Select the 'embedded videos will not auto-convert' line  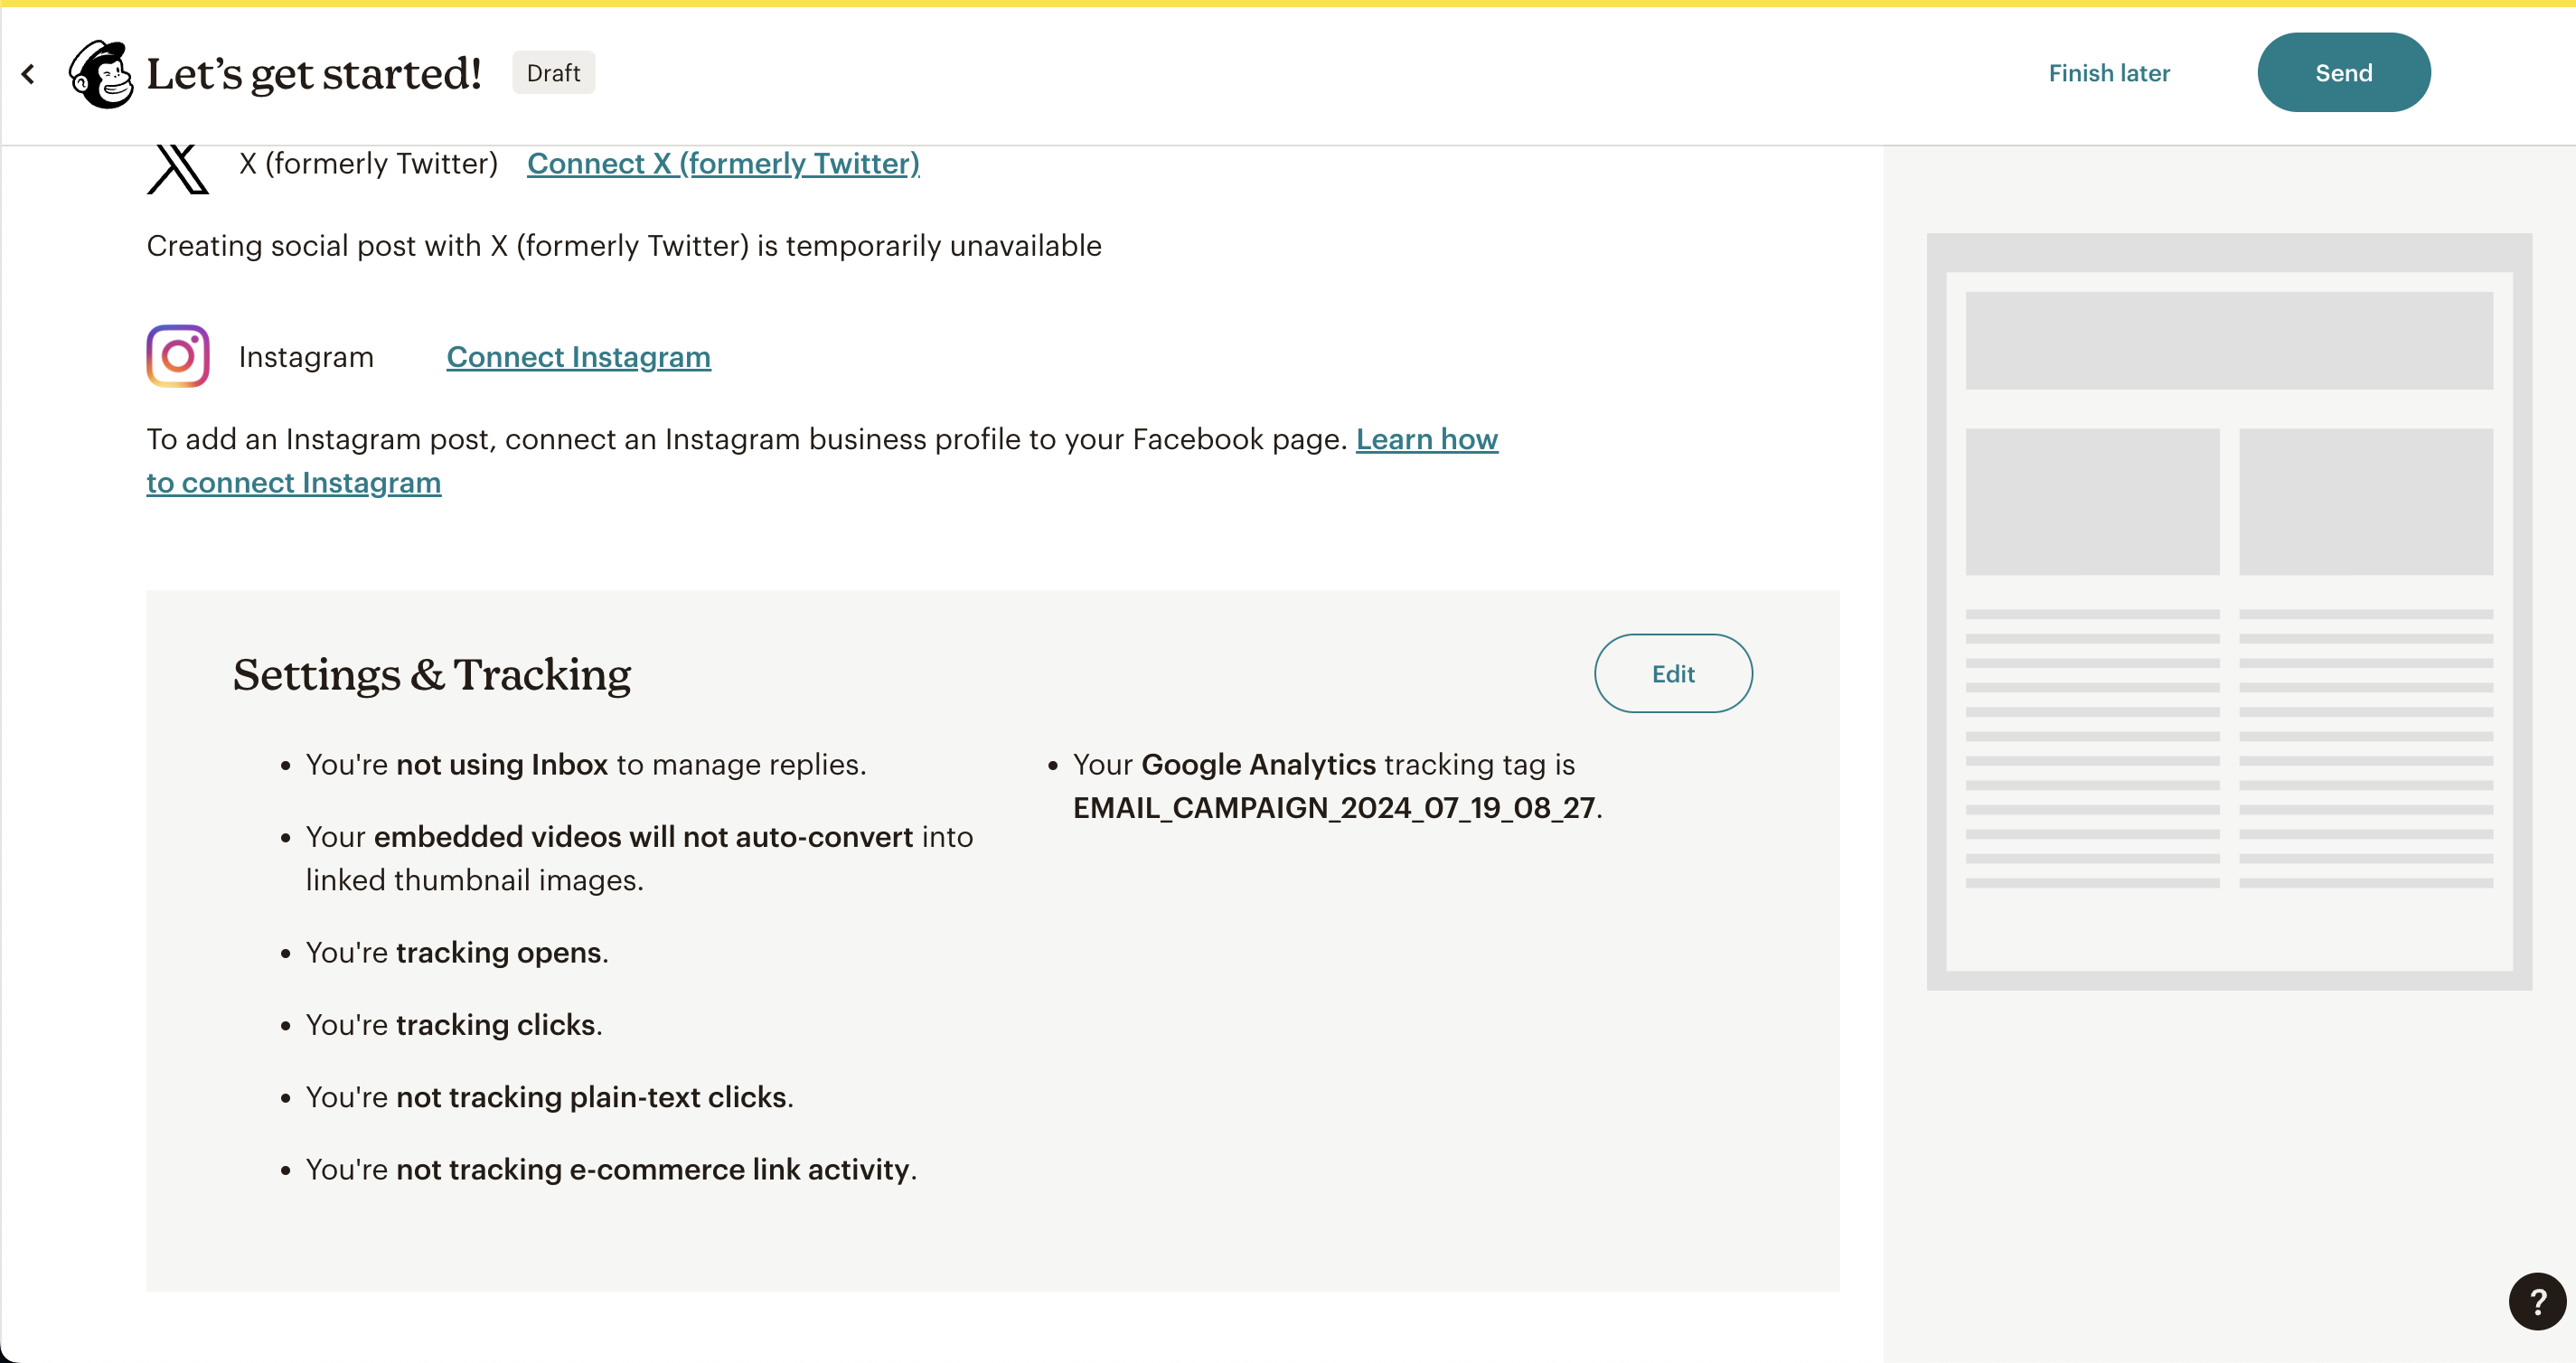(x=639, y=858)
